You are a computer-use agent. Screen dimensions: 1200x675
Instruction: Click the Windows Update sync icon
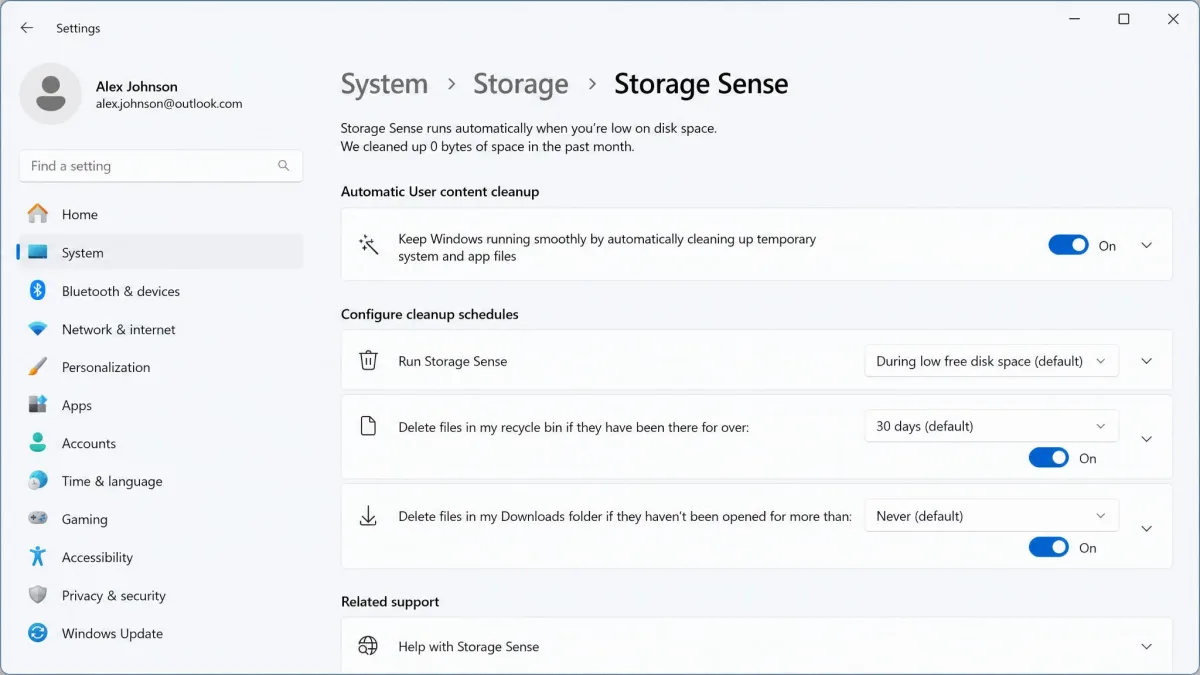38,633
